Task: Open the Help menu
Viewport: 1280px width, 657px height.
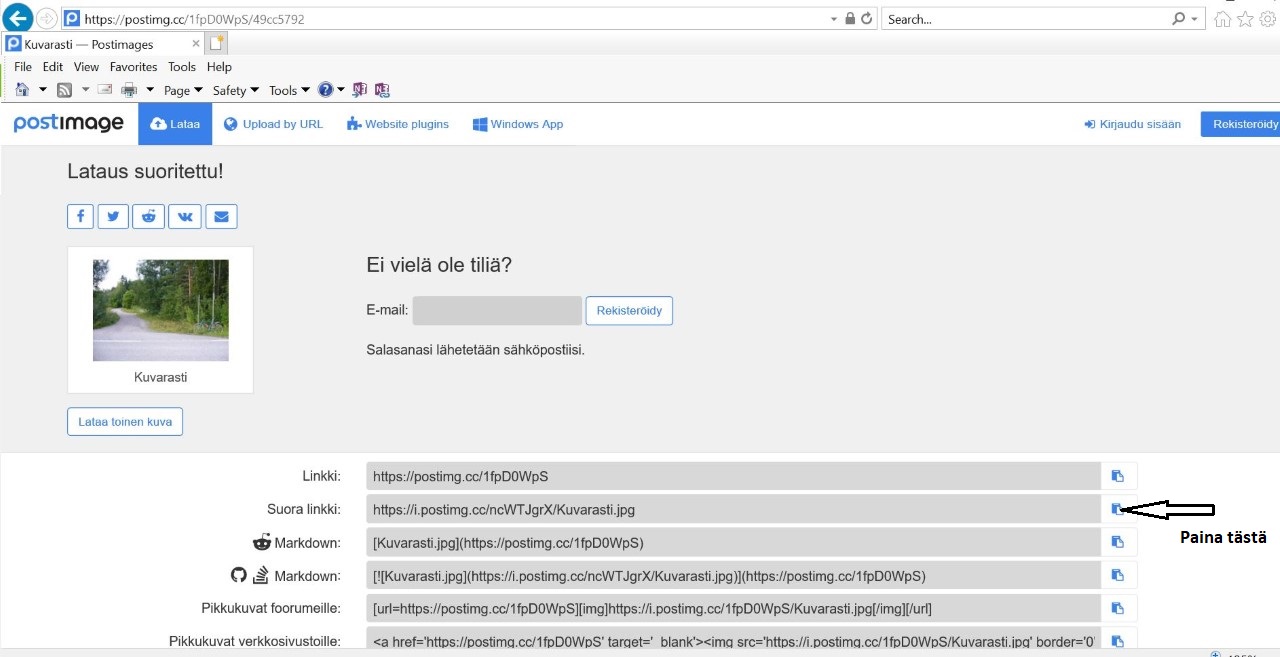Action: pyautogui.click(x=219, y=67)
